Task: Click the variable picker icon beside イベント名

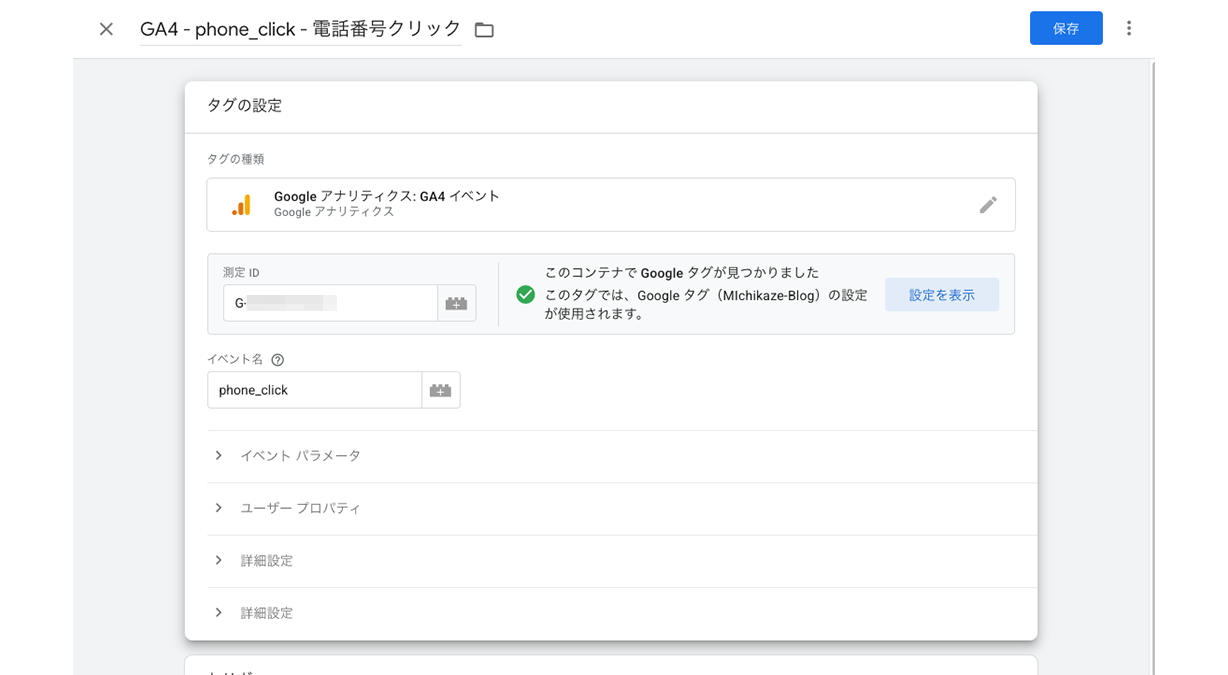Action: point(440,390)
